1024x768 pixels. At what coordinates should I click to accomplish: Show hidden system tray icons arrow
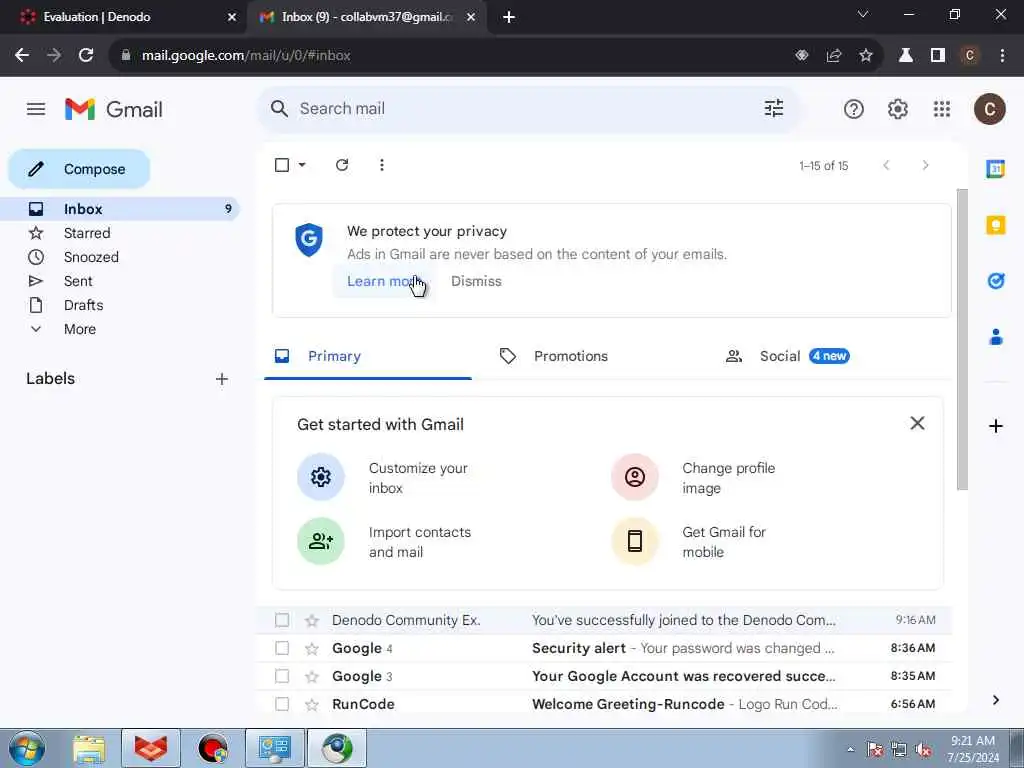coord(850,749)
